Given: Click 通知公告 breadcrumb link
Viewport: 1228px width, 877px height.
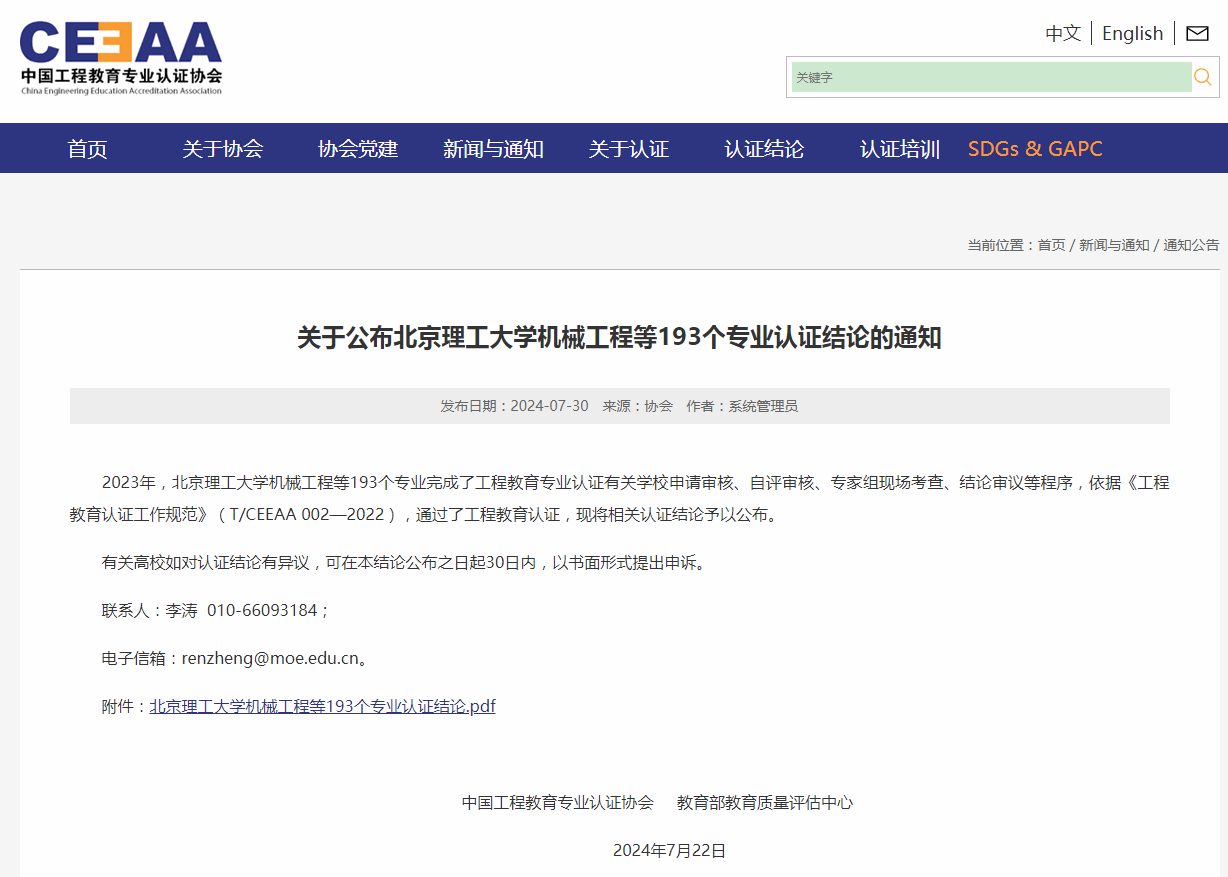Looking at the screenshot, I should tap(1191, 245).
